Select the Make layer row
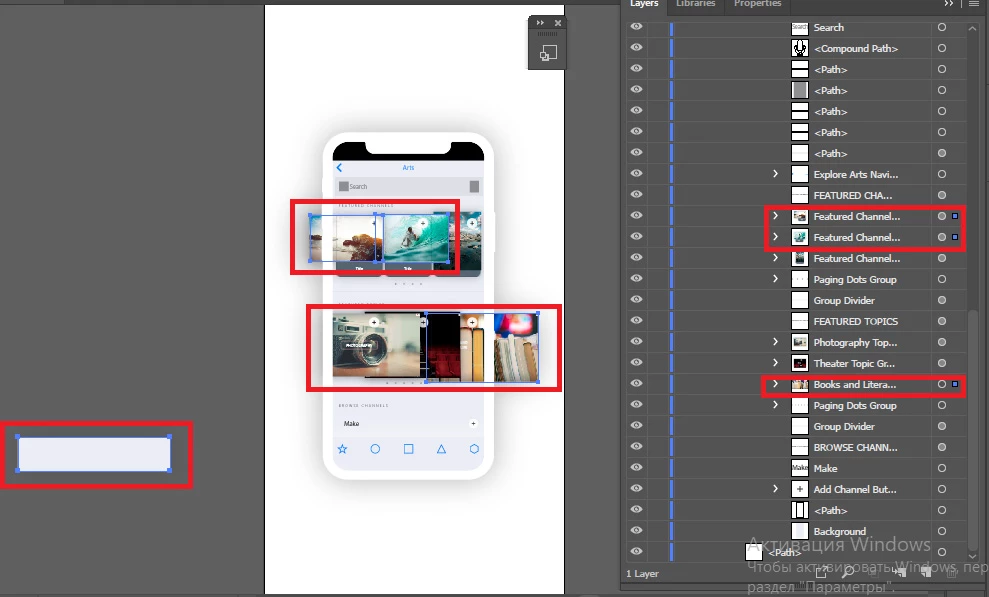989x597 pixels. [x=796, y=468]
